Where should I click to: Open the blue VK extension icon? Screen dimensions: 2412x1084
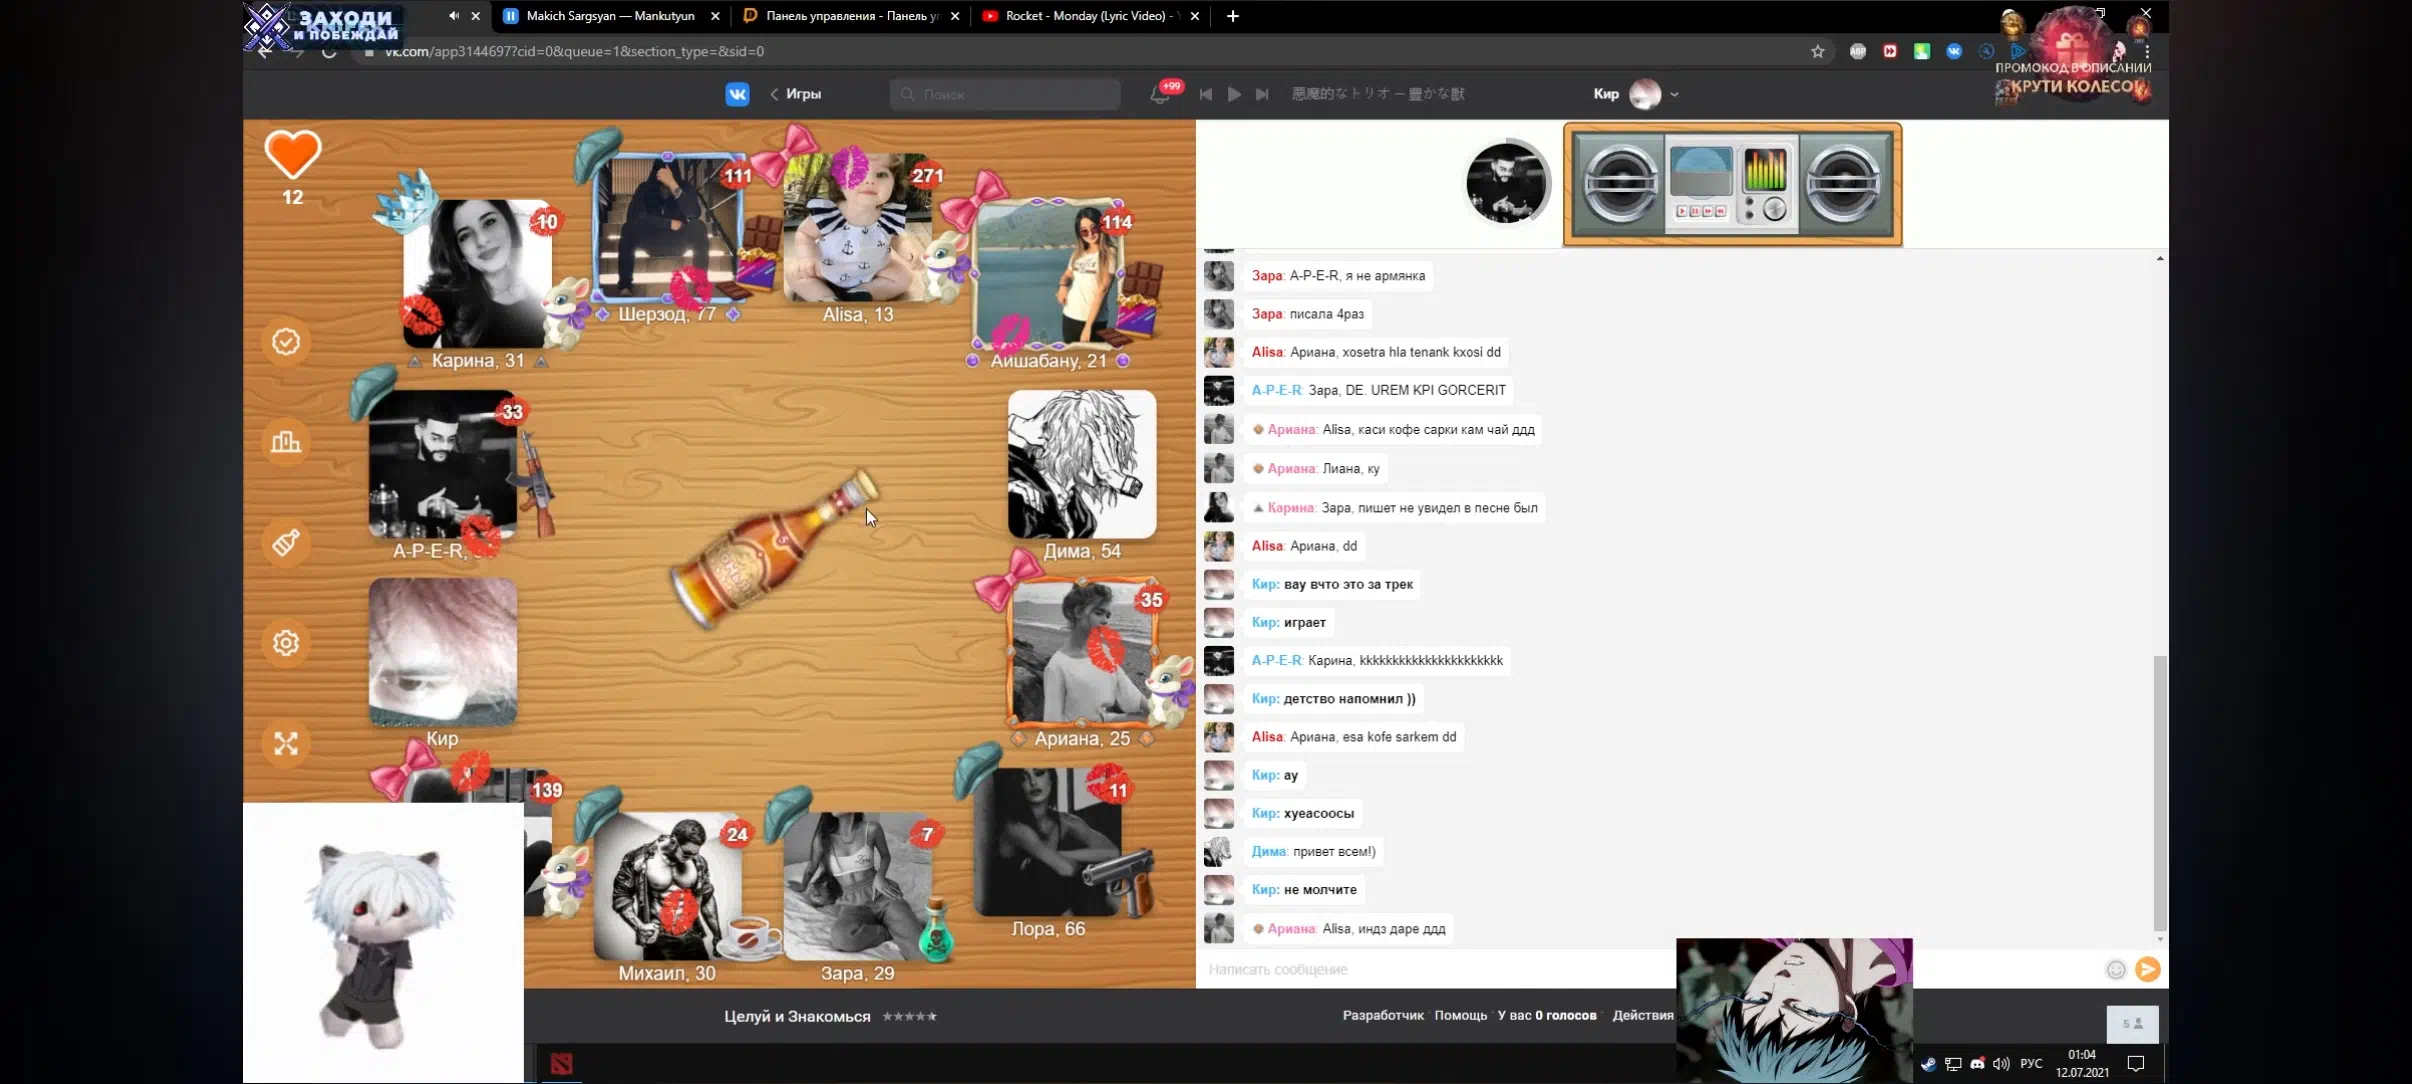tap(1954, 51)
